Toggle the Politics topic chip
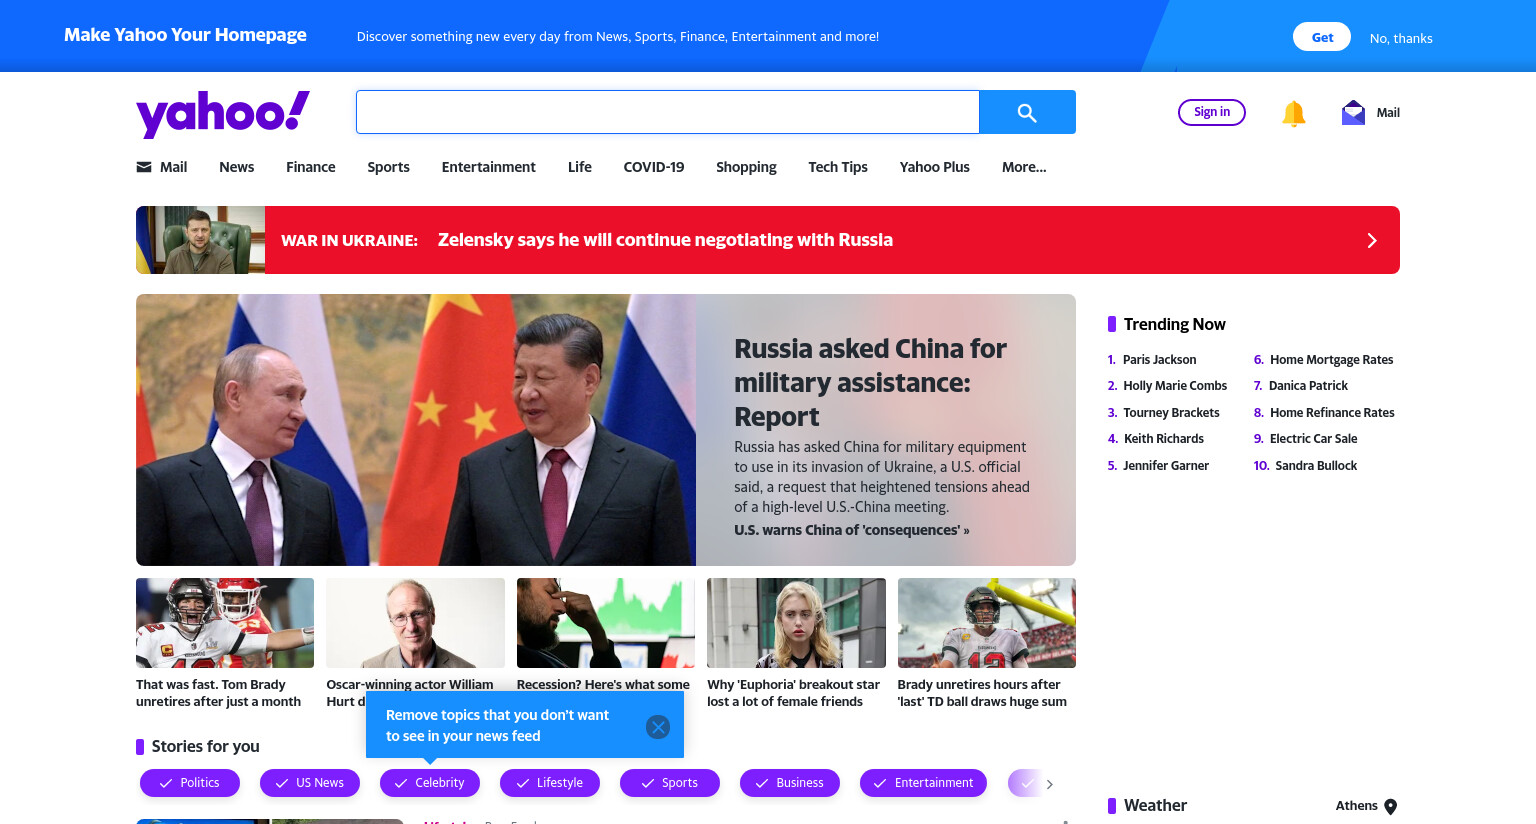Image resolution: width=1536 pixels, height=824 pixels. 190,783
